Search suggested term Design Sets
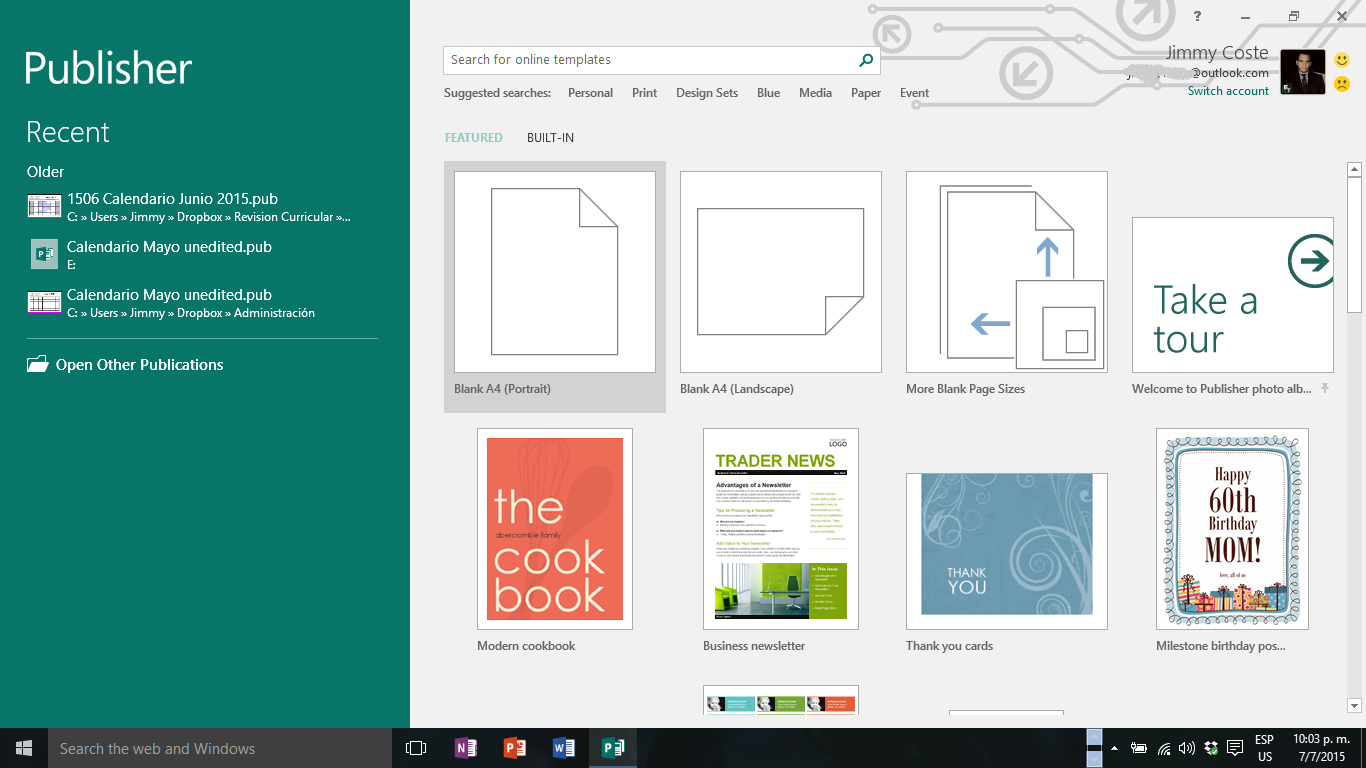The image size is (1366, 768). pyautogui.click(x=707, y=93)
